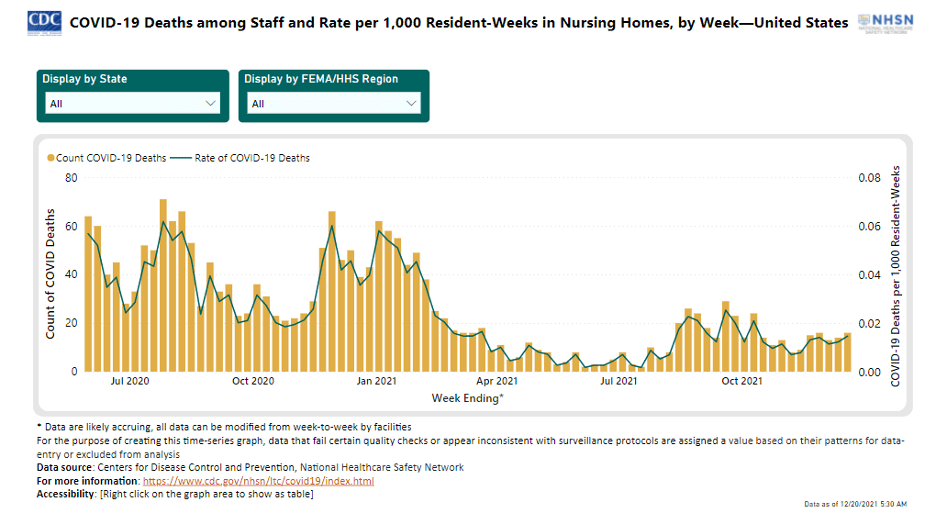Viewport: 936px width, 514px height.
Task: Click the Accessibility note about showing as table
Action: (x=175, y=495)
